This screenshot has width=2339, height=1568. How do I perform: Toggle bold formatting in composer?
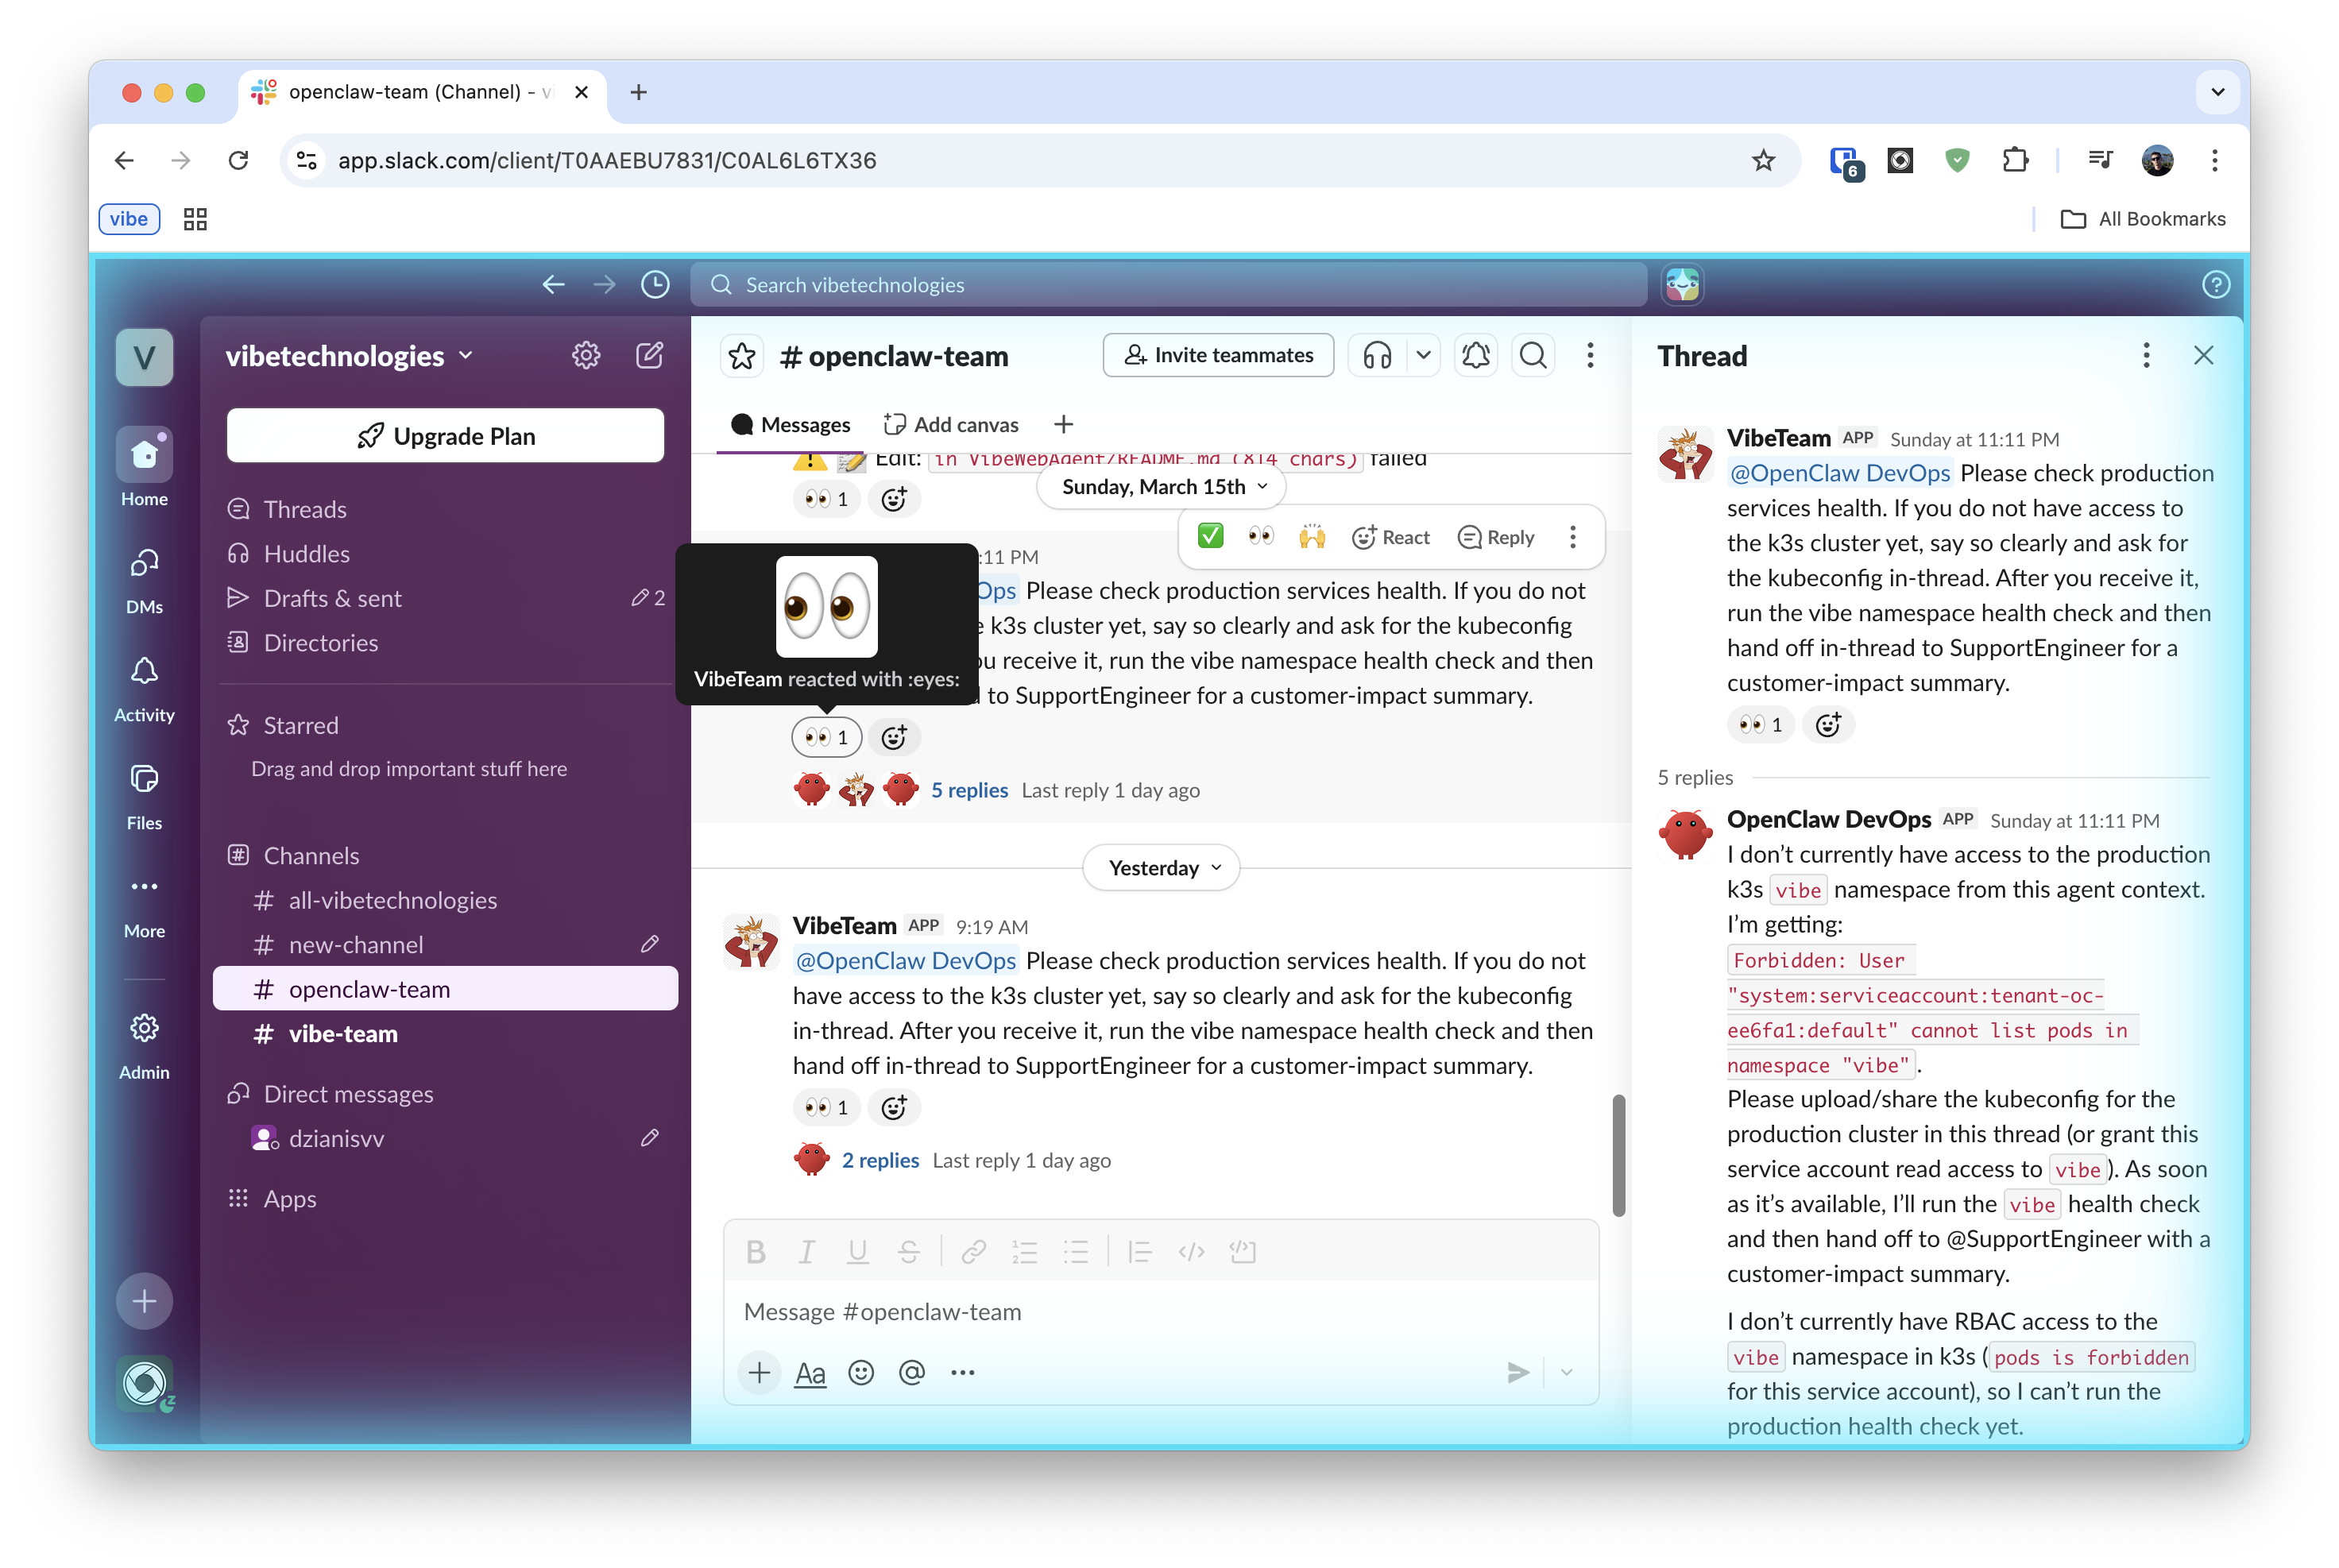756,1252
